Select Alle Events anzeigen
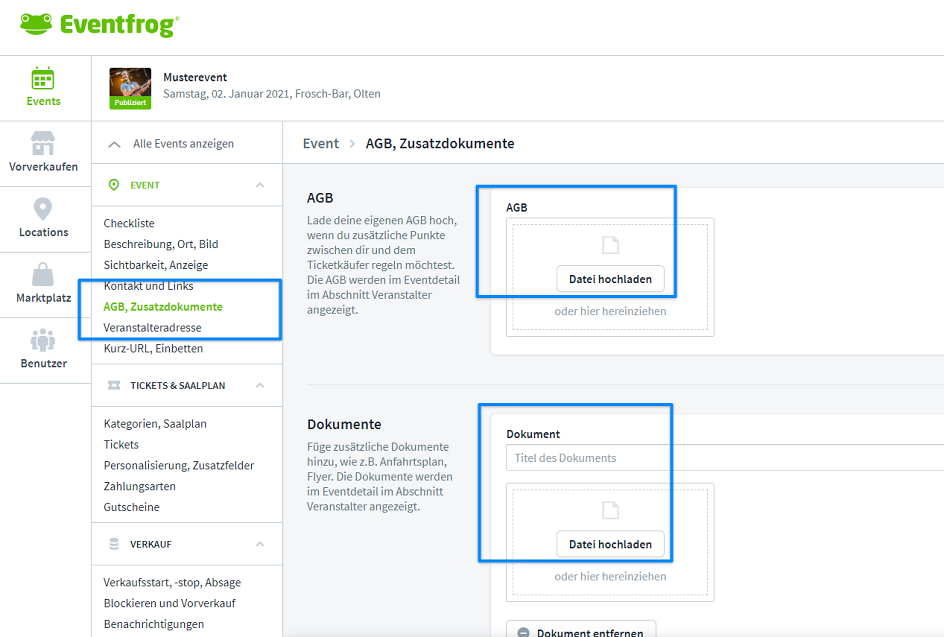The width and height of the screenshot is (944, 637). point(183,144)
